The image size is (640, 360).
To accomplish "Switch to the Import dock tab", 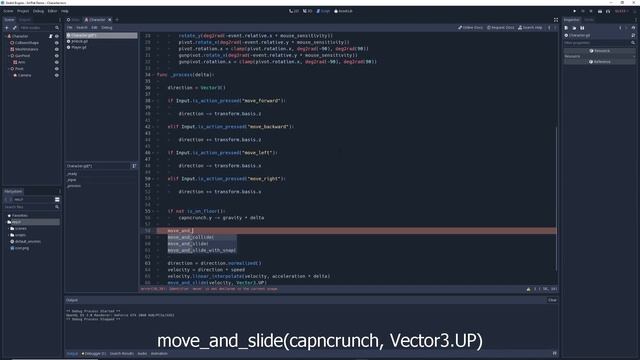I will [24, 20].
